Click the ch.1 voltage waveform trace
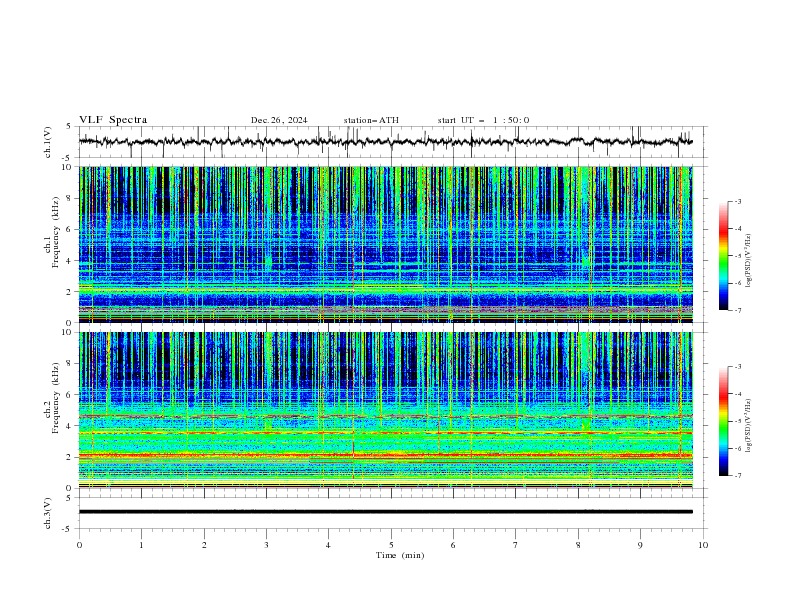Image resolution: width=792 pixels, height=612 pixels. [x=386, y=142]
